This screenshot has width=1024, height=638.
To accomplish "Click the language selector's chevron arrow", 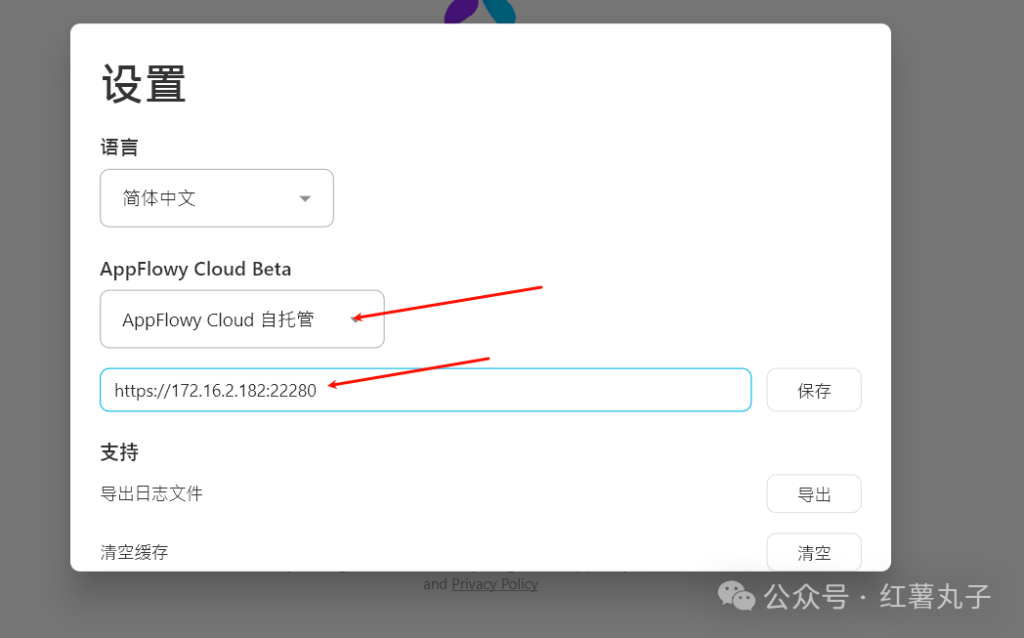I will click(304, 198).
